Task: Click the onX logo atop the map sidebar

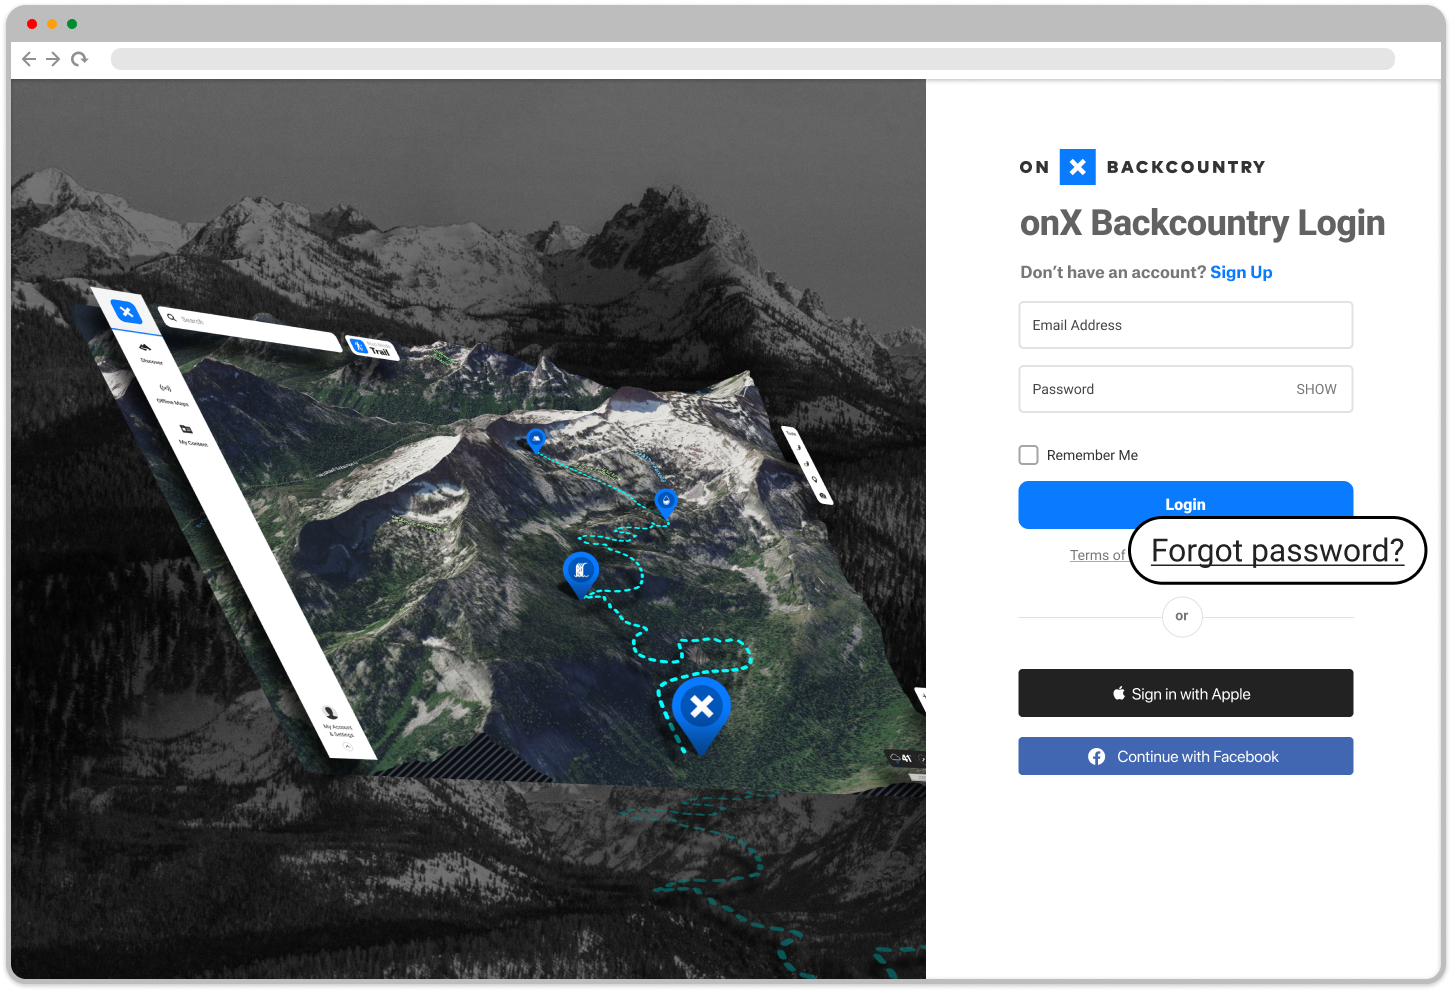Action: tap(128, 311)
